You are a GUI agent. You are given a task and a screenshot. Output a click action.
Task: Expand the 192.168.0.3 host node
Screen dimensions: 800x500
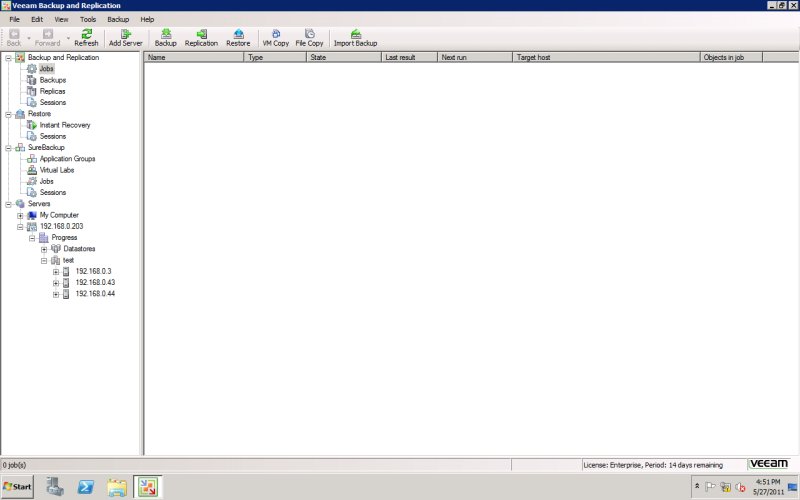tap(56, 271)
